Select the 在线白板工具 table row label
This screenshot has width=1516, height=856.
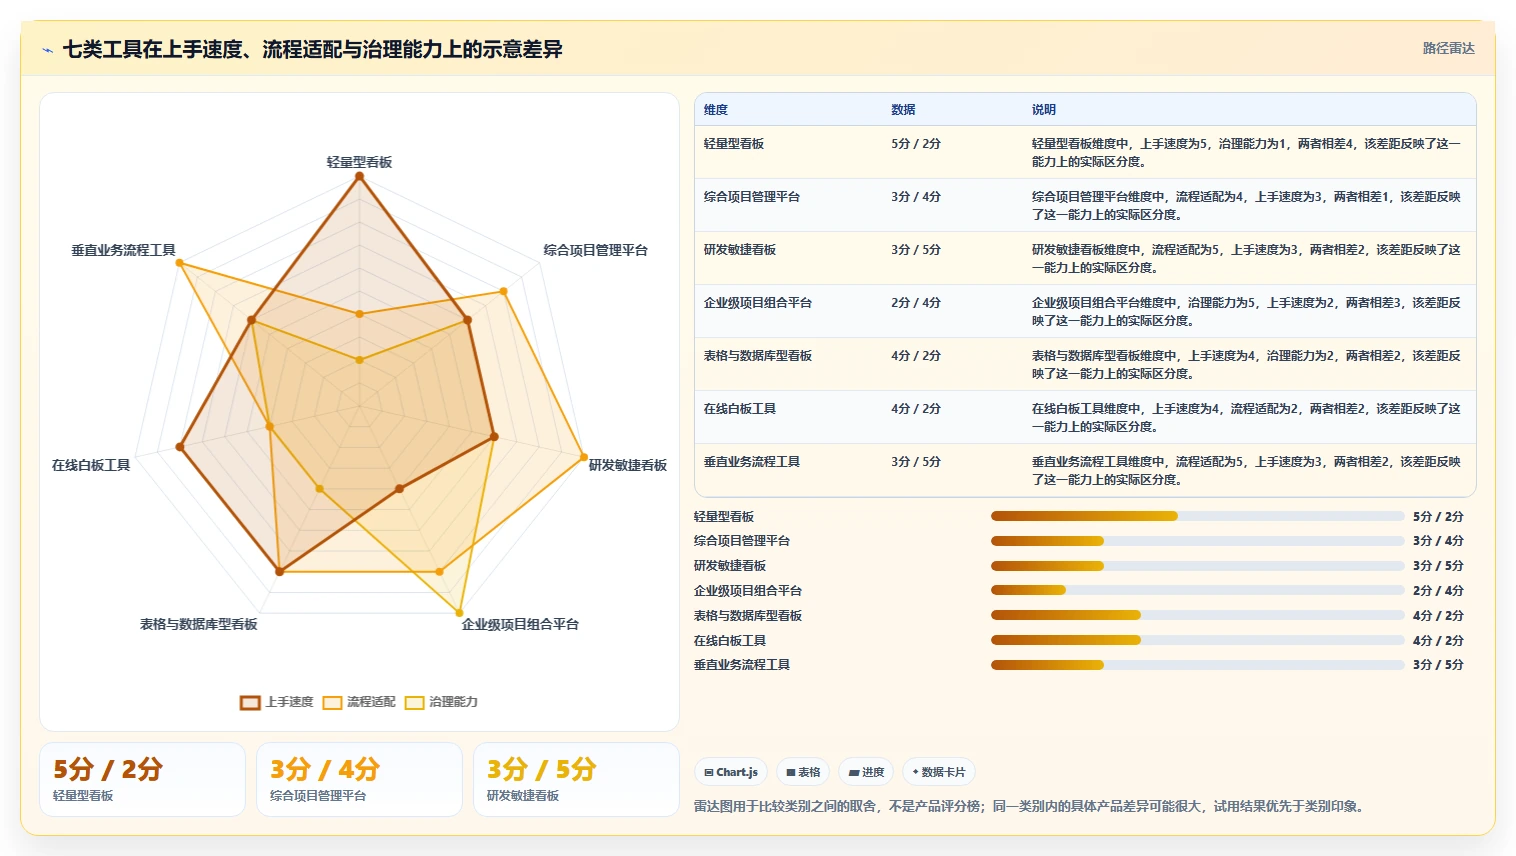(x=740, y=409)
